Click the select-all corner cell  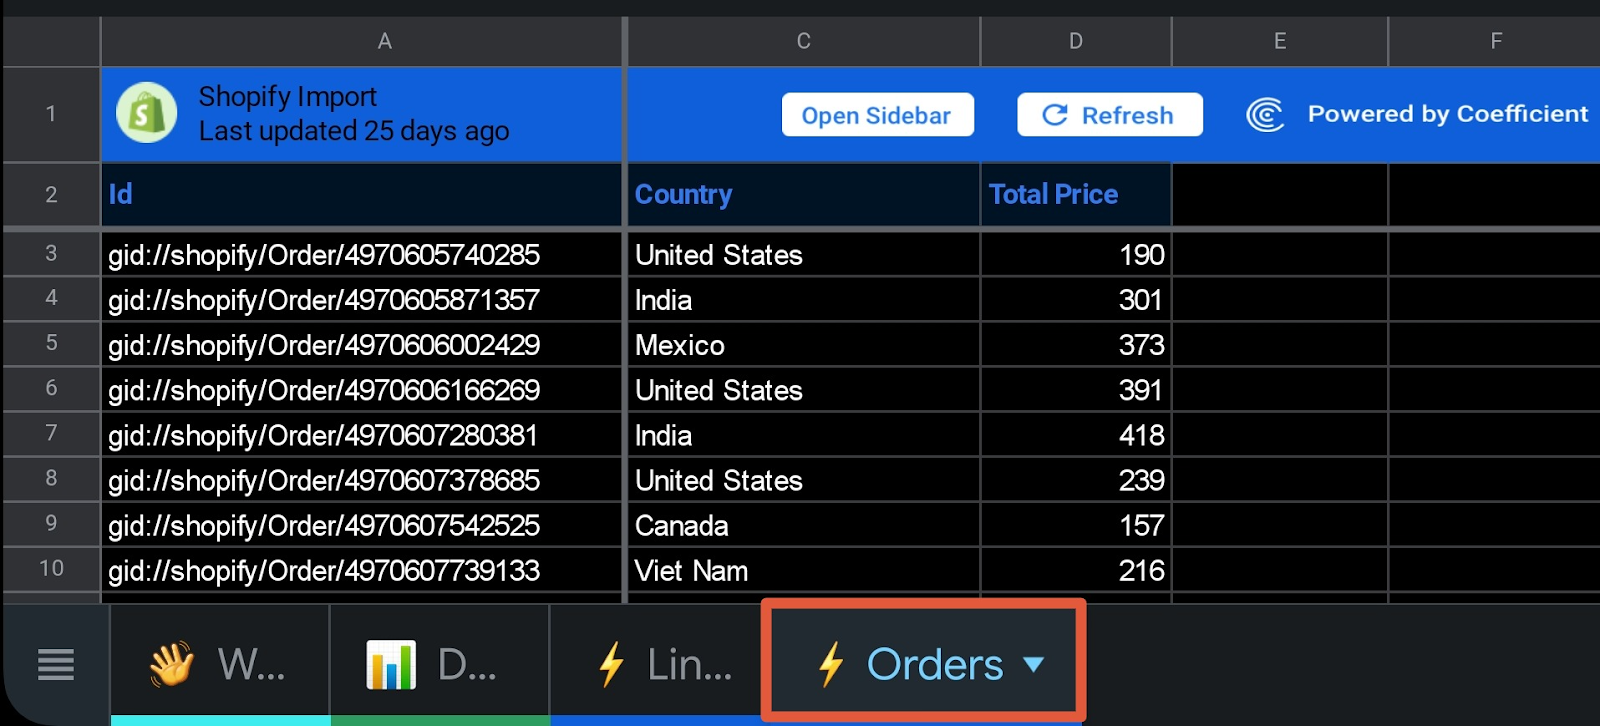point(51,41)
